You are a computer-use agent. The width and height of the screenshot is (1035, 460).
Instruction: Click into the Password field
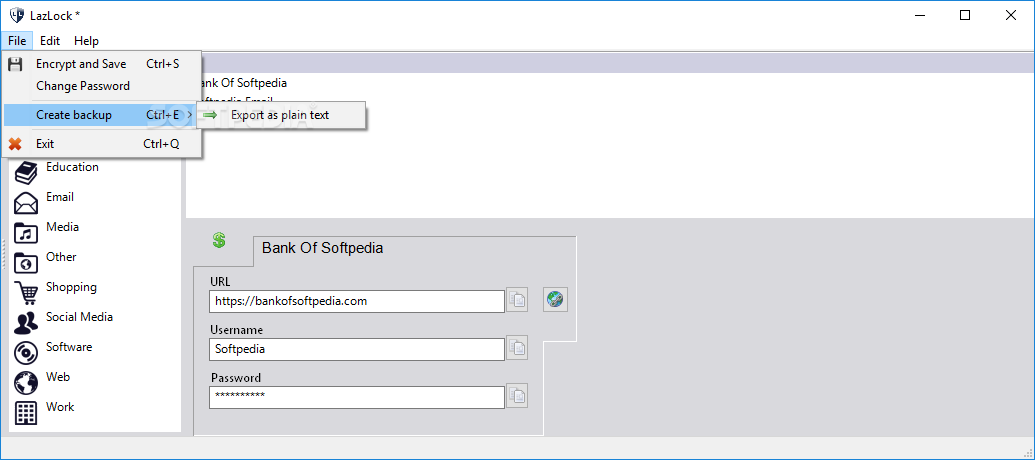357,397
